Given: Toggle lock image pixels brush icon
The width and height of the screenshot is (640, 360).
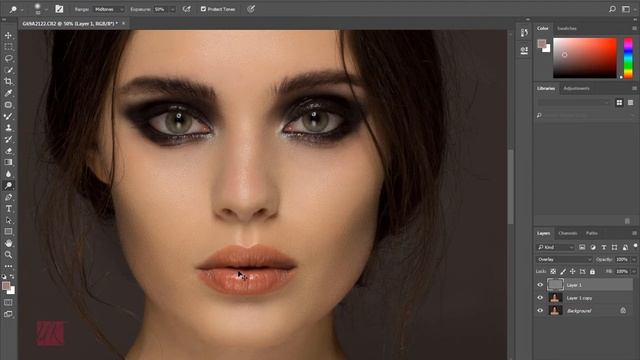Looking at the screenshot, I should click(x=563, y=271).
